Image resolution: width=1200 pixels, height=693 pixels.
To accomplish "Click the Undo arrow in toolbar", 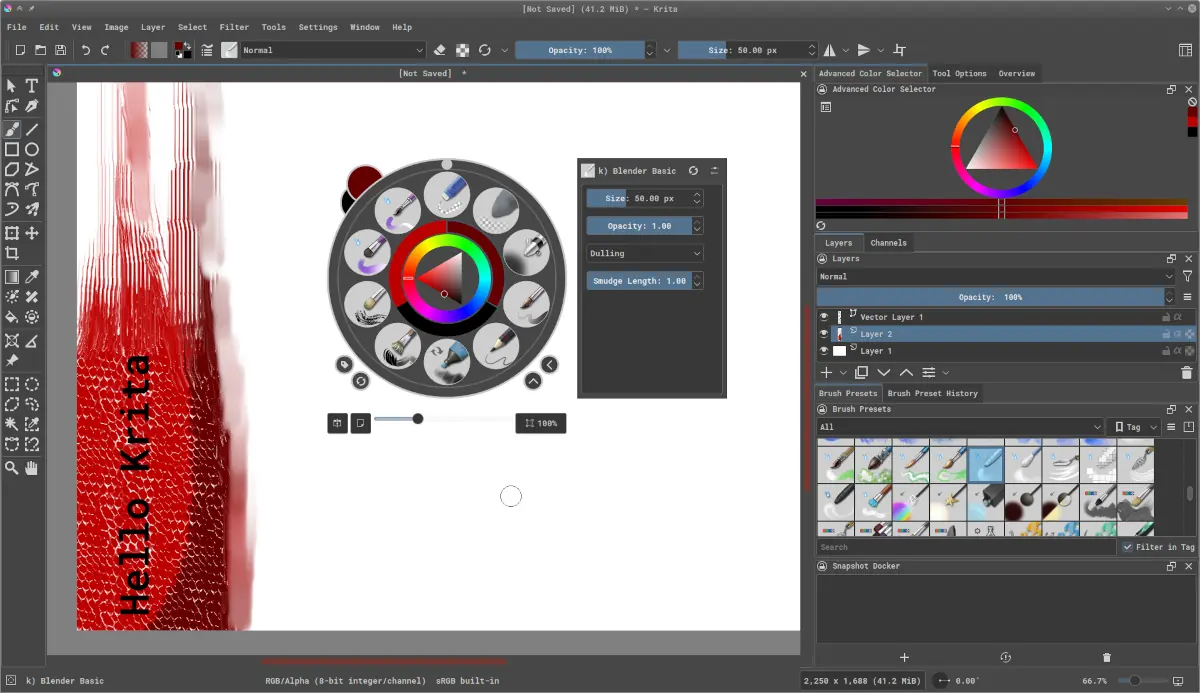I will (86, 50).
